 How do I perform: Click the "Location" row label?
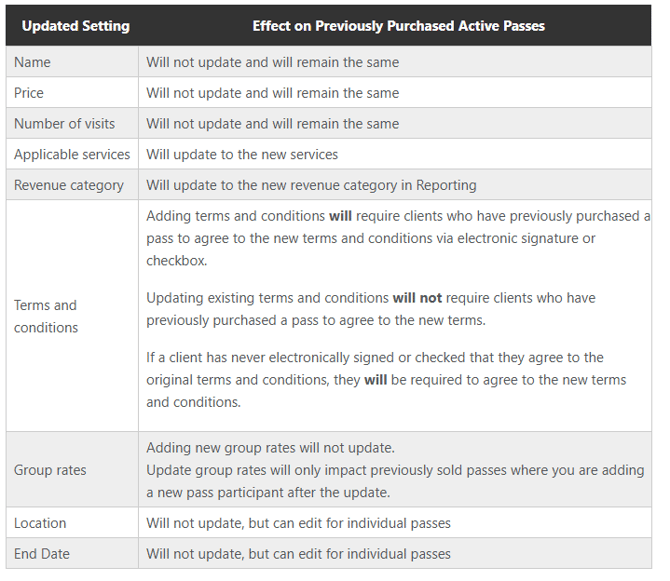pos(40,523)
